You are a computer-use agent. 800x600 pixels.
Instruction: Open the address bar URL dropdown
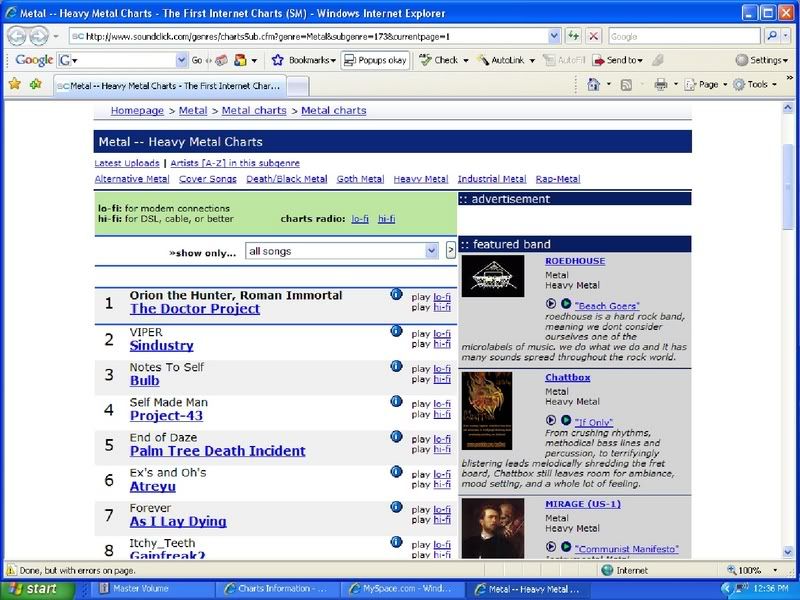tap(554, 36)
